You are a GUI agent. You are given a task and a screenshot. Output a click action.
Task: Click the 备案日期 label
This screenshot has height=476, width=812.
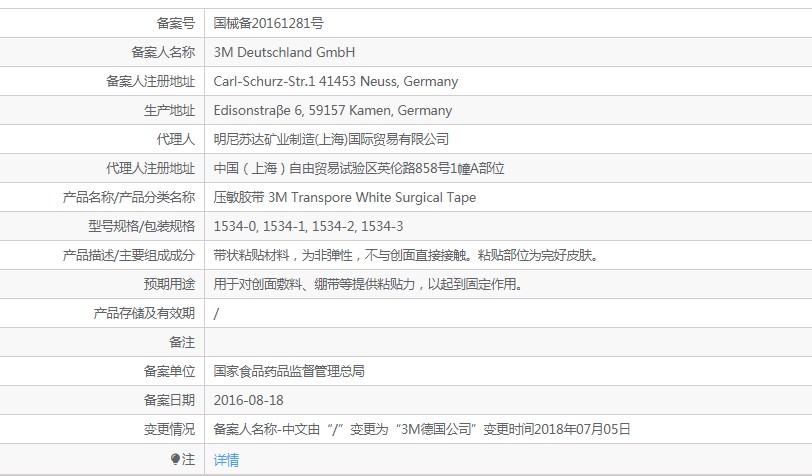tap(169, 400)
